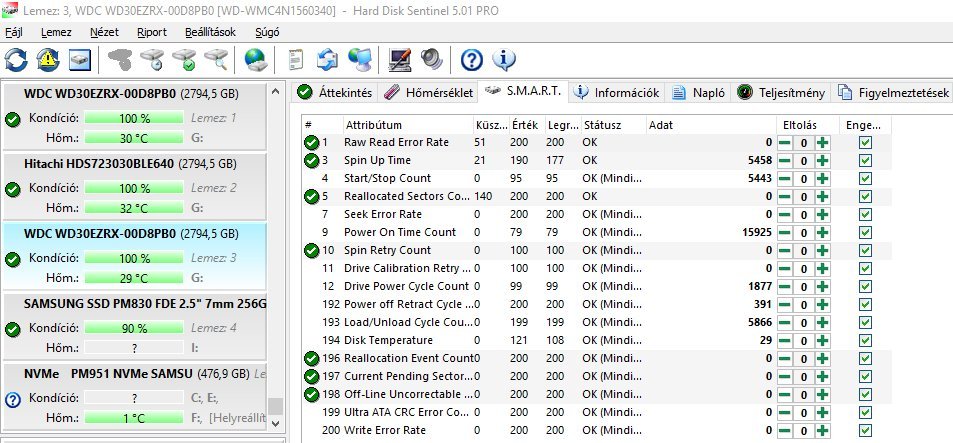Switch to the Áttekintés tab
Image resolution: width=953 pixels, height=443 pixels.
click(335, 92)
